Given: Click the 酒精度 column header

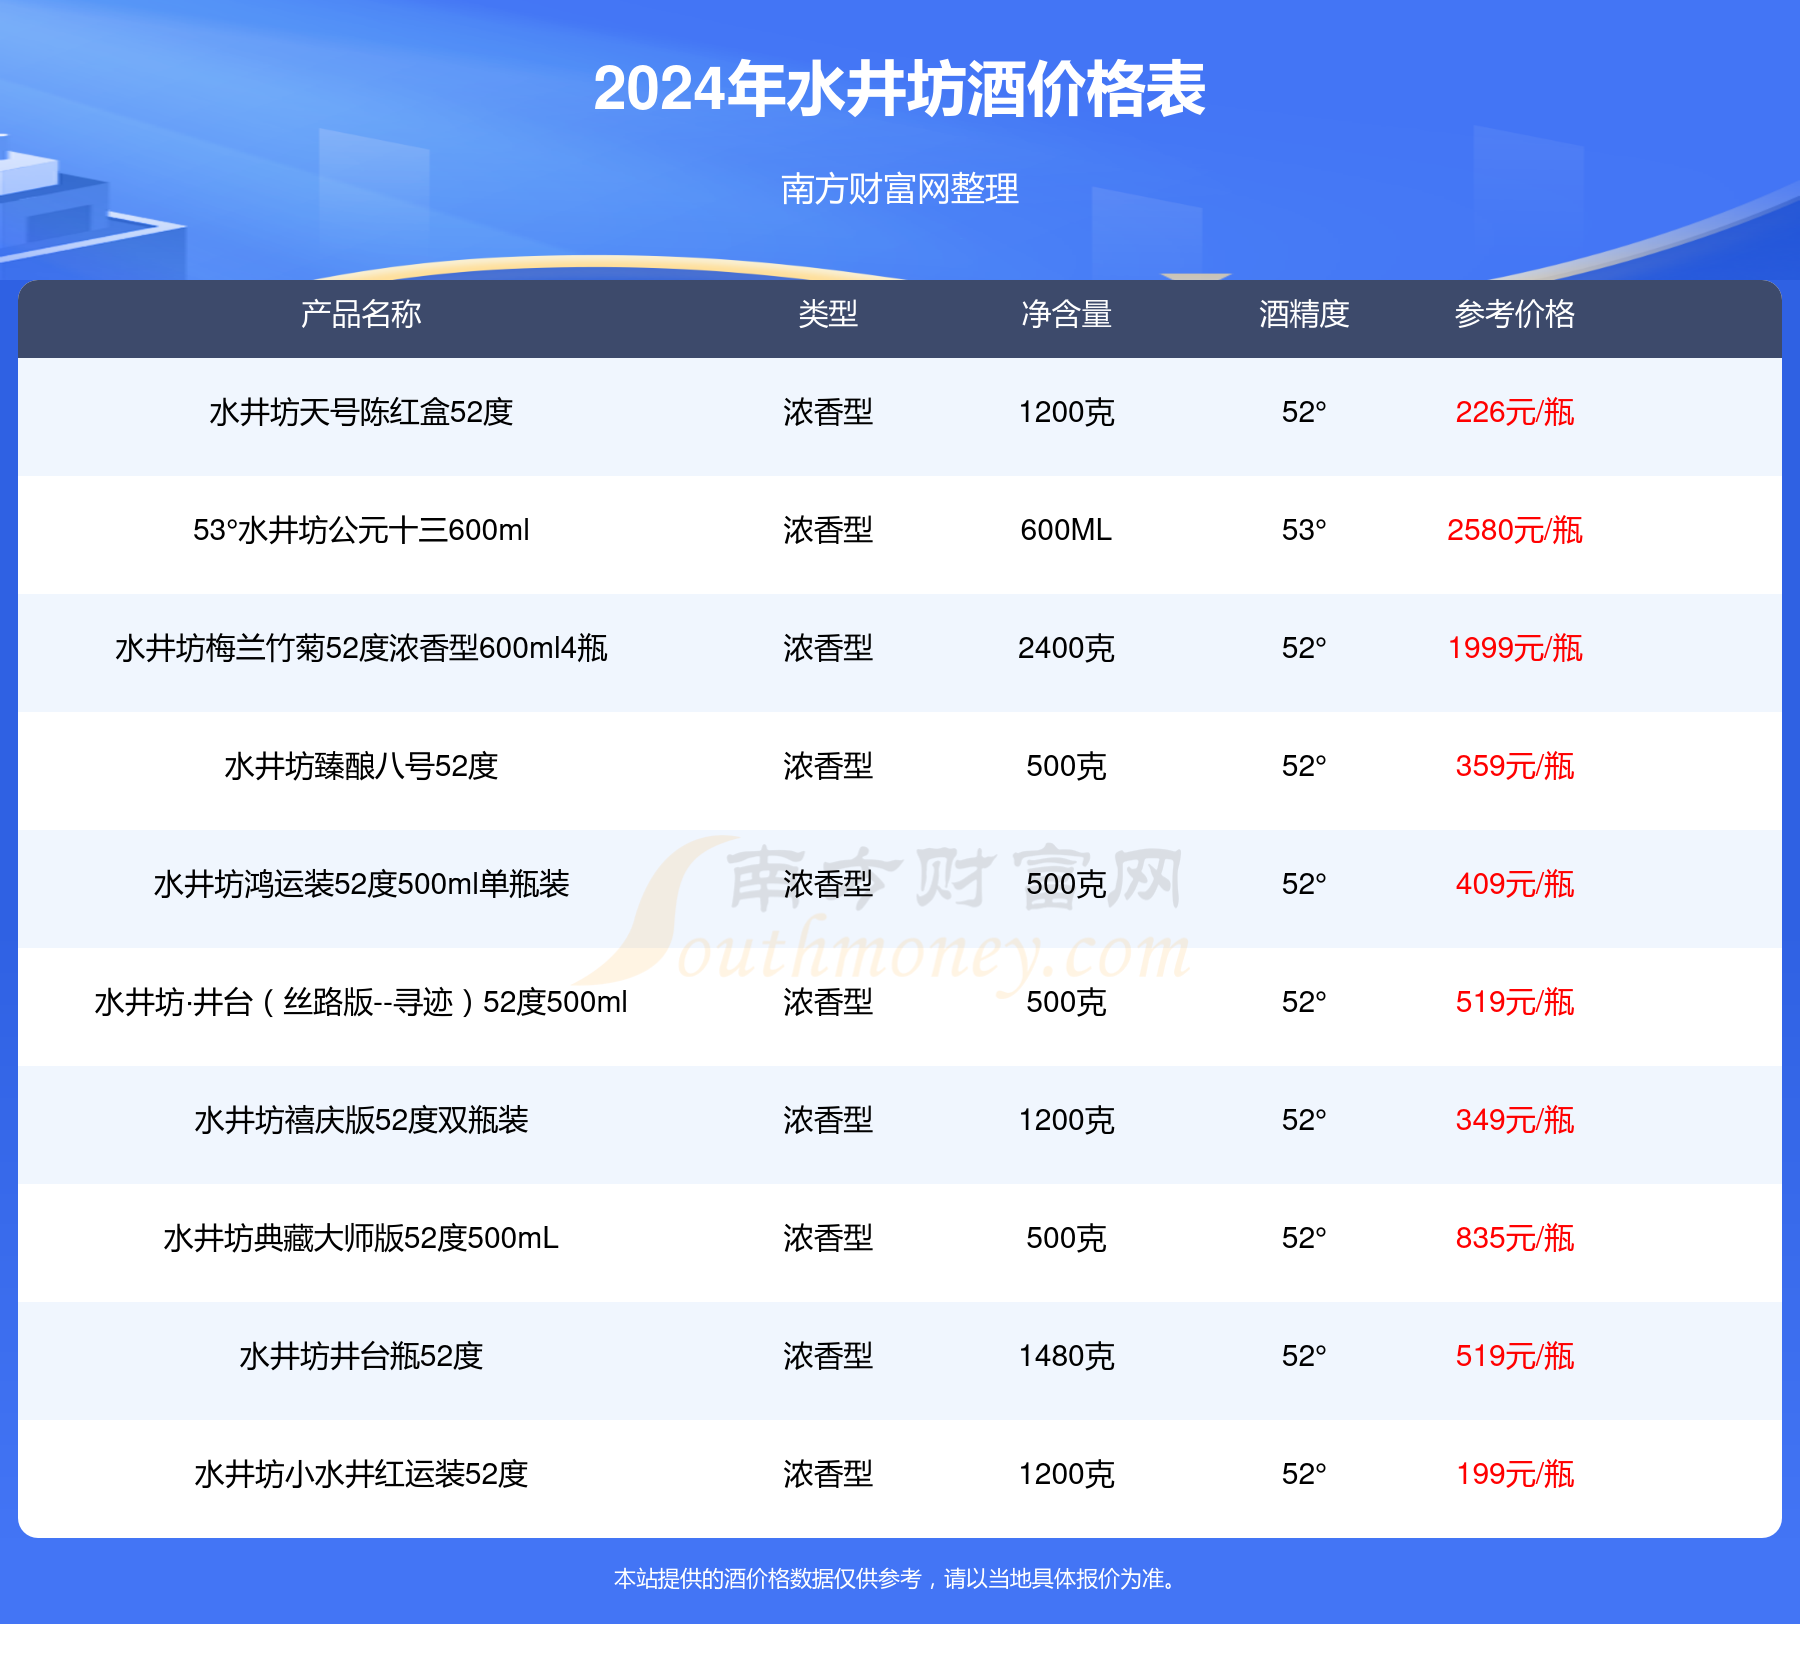Looking at the screenshot, I should pyautogui.click(x=1304, y=314).
